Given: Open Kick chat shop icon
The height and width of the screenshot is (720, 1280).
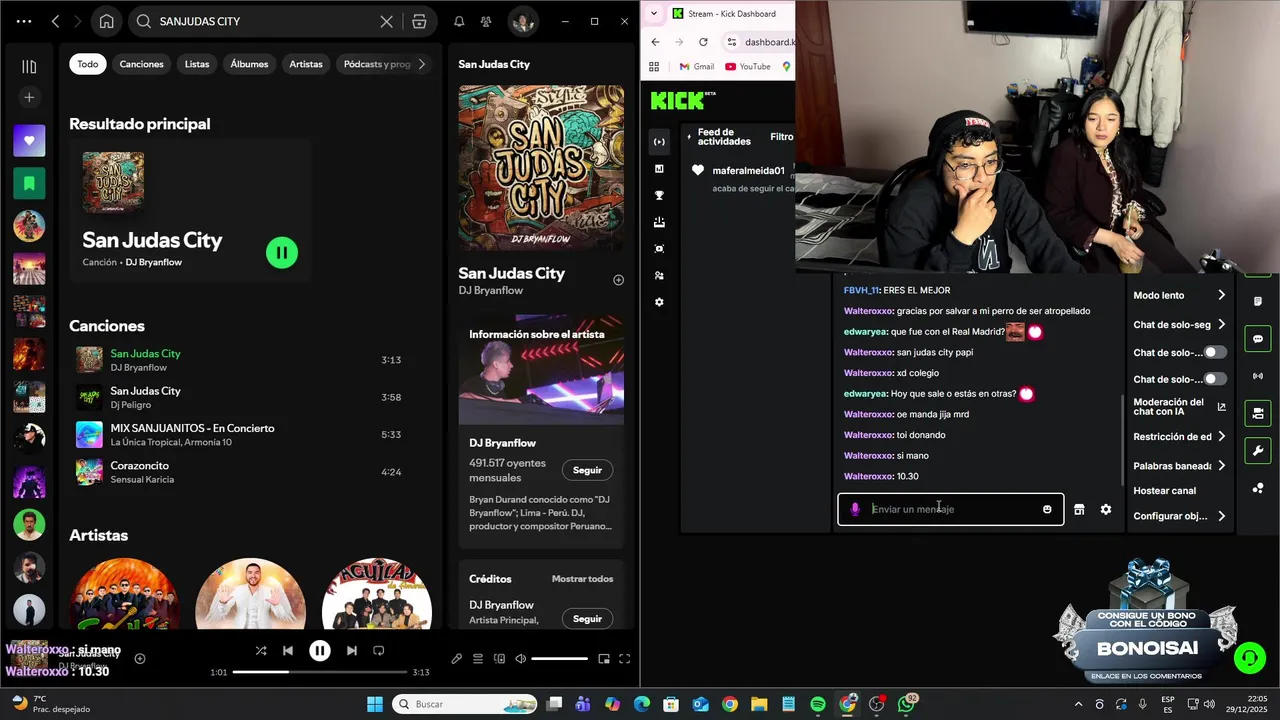Looking at the screenshot, I should click(1079, 509).
